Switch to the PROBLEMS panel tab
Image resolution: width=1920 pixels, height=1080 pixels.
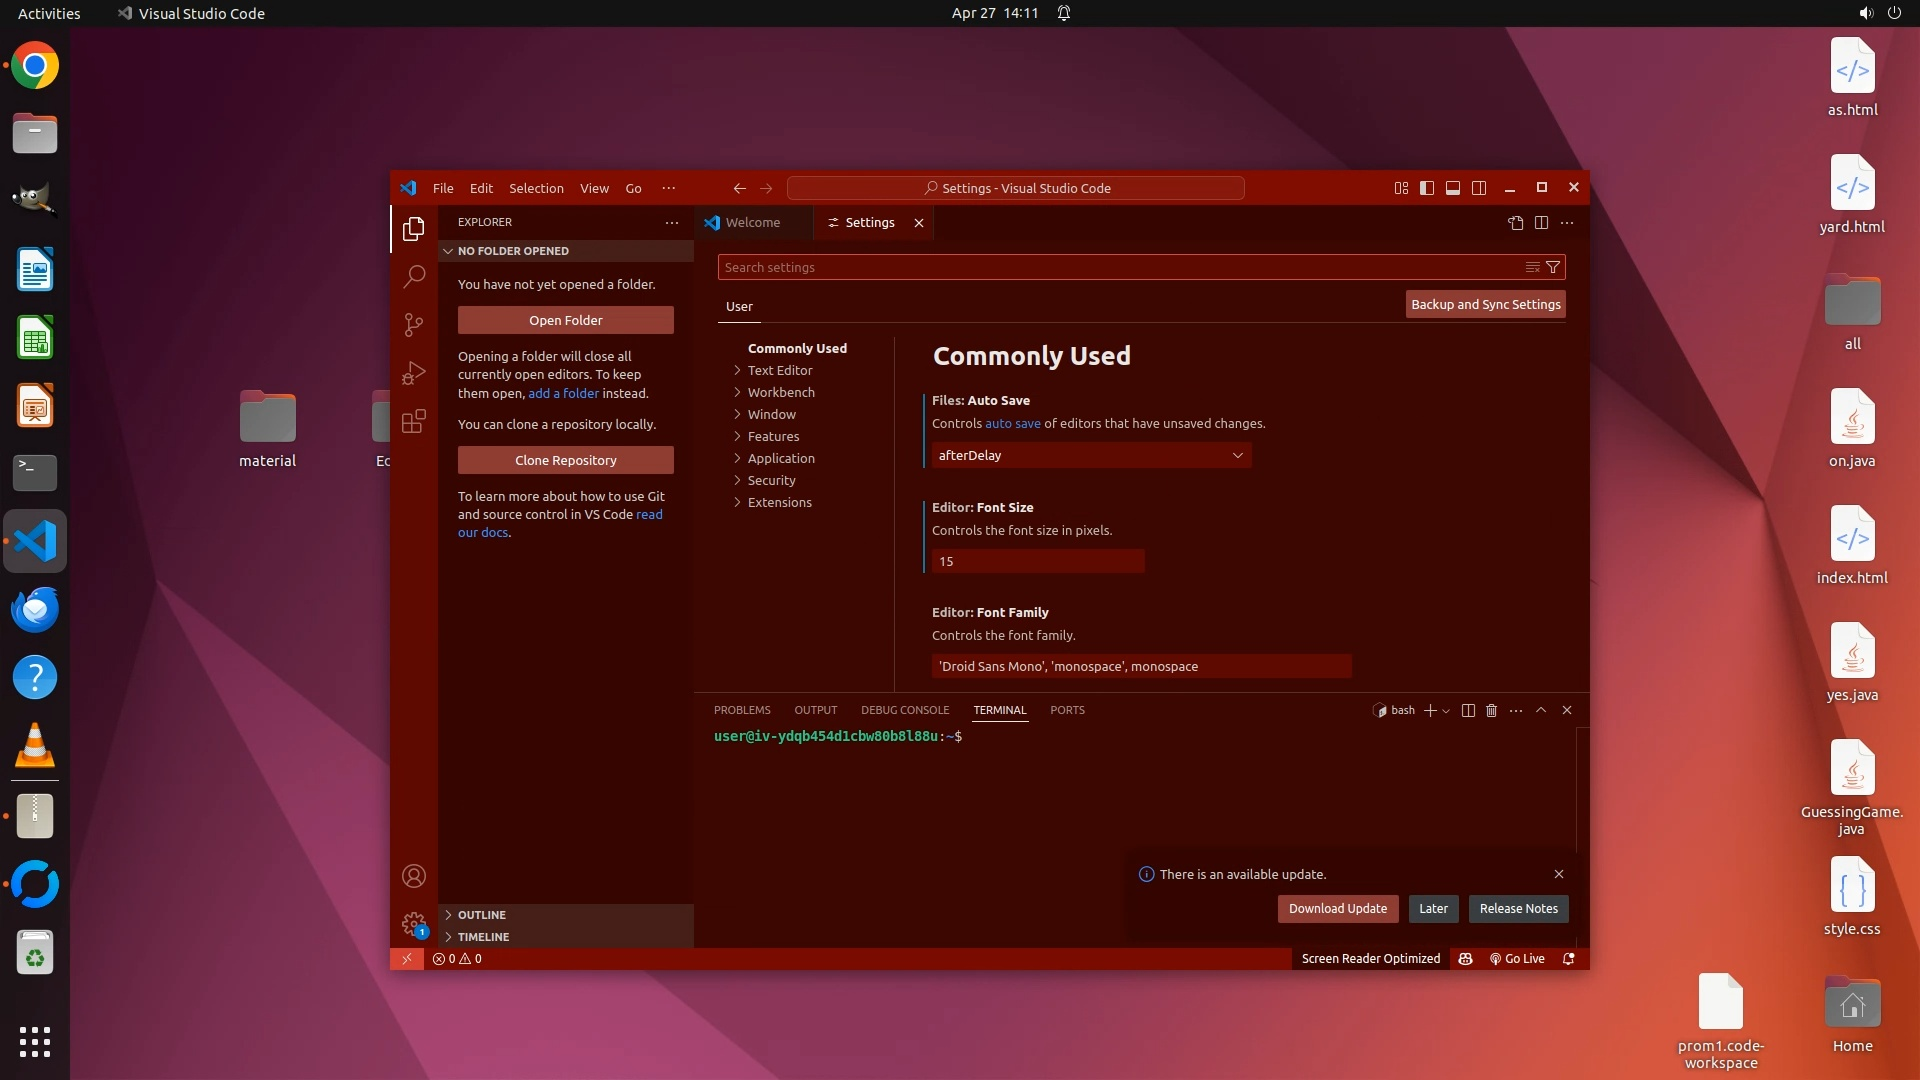click(x=742, y=710)
